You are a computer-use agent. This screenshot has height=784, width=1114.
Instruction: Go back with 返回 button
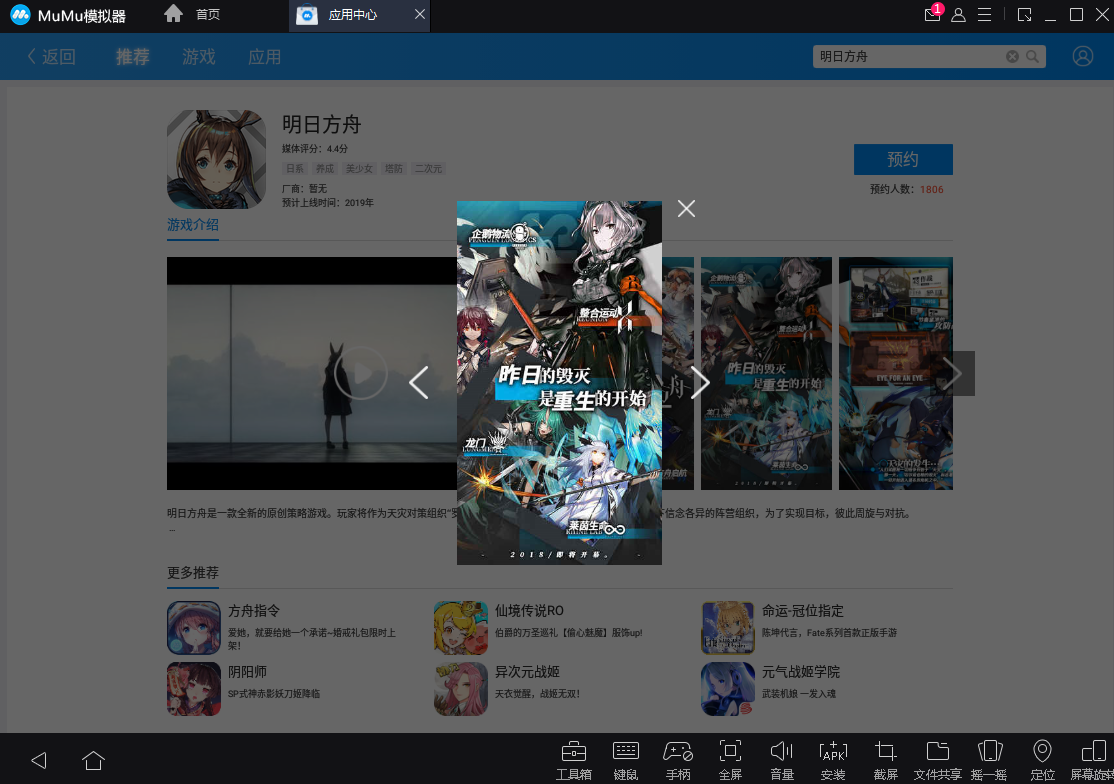[x=51, y=57]
